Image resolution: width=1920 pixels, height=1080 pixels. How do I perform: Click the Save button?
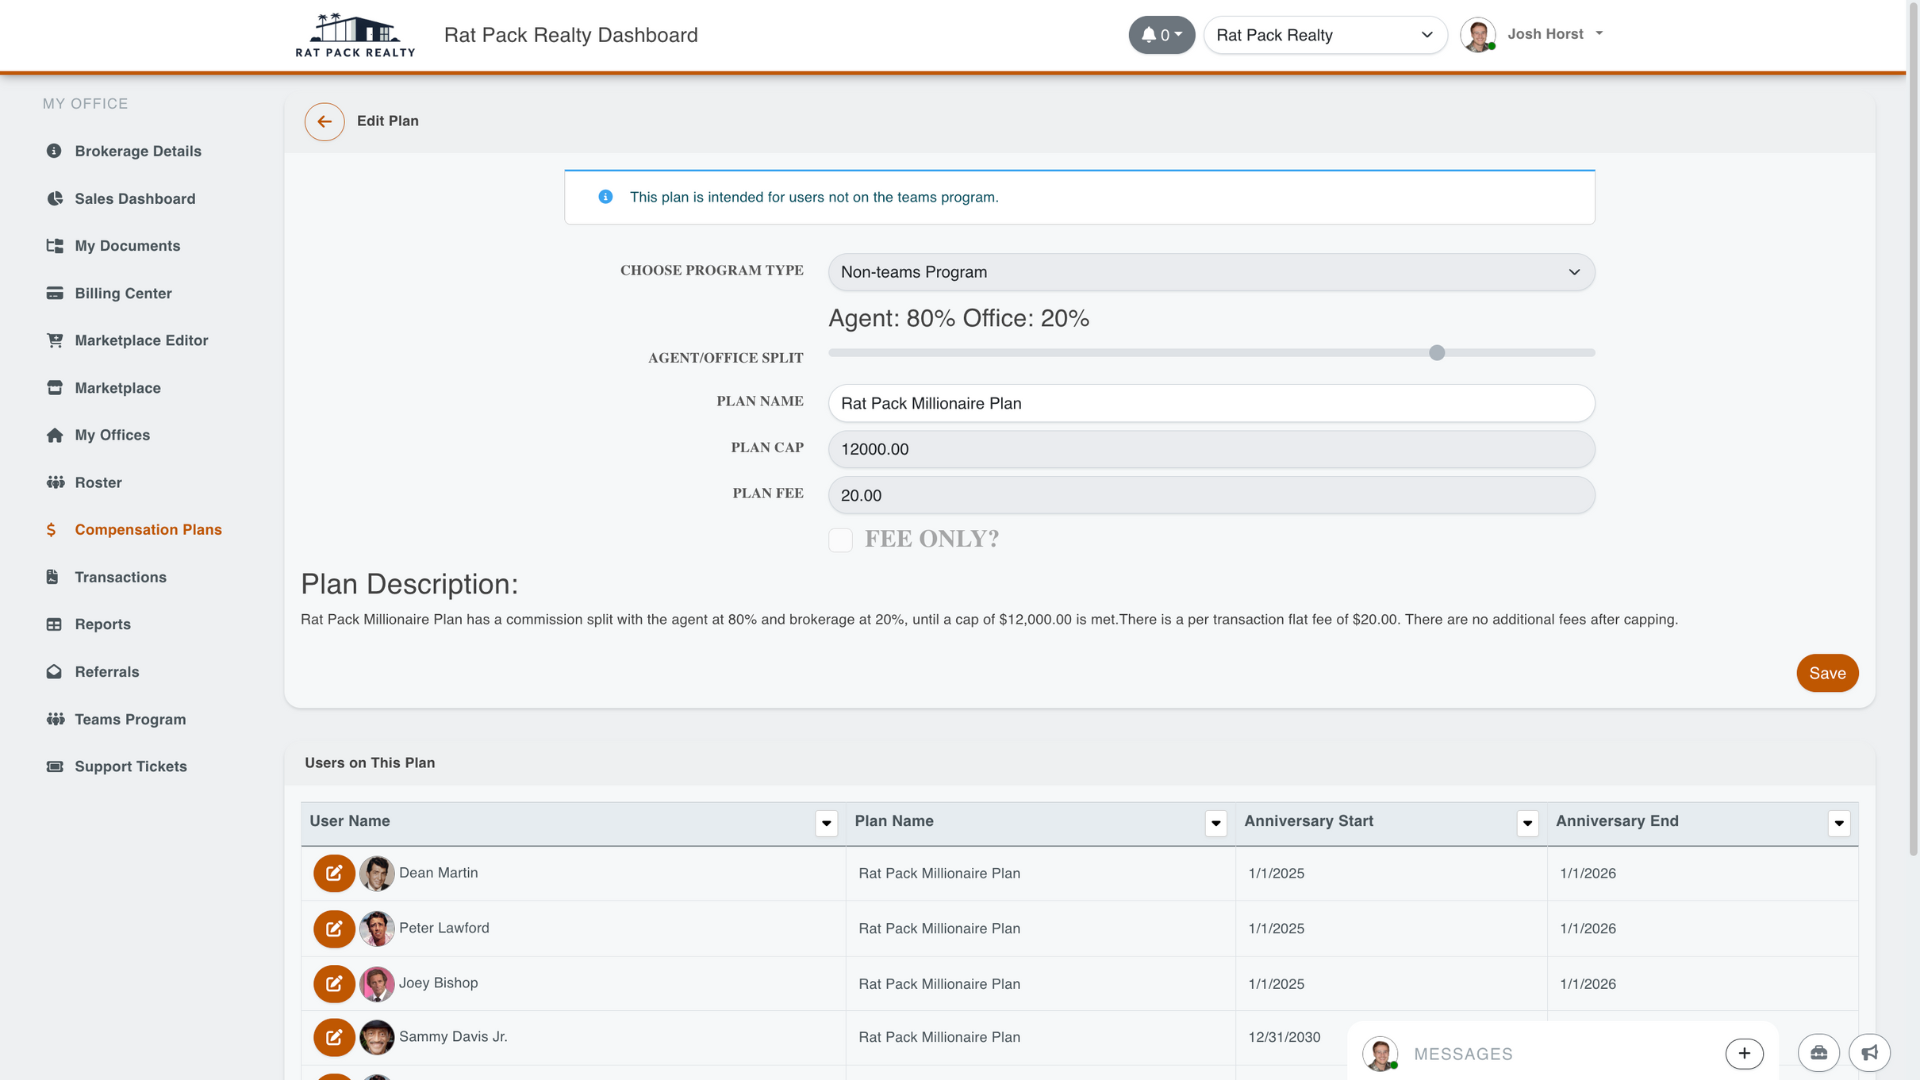click(1827, 673)
